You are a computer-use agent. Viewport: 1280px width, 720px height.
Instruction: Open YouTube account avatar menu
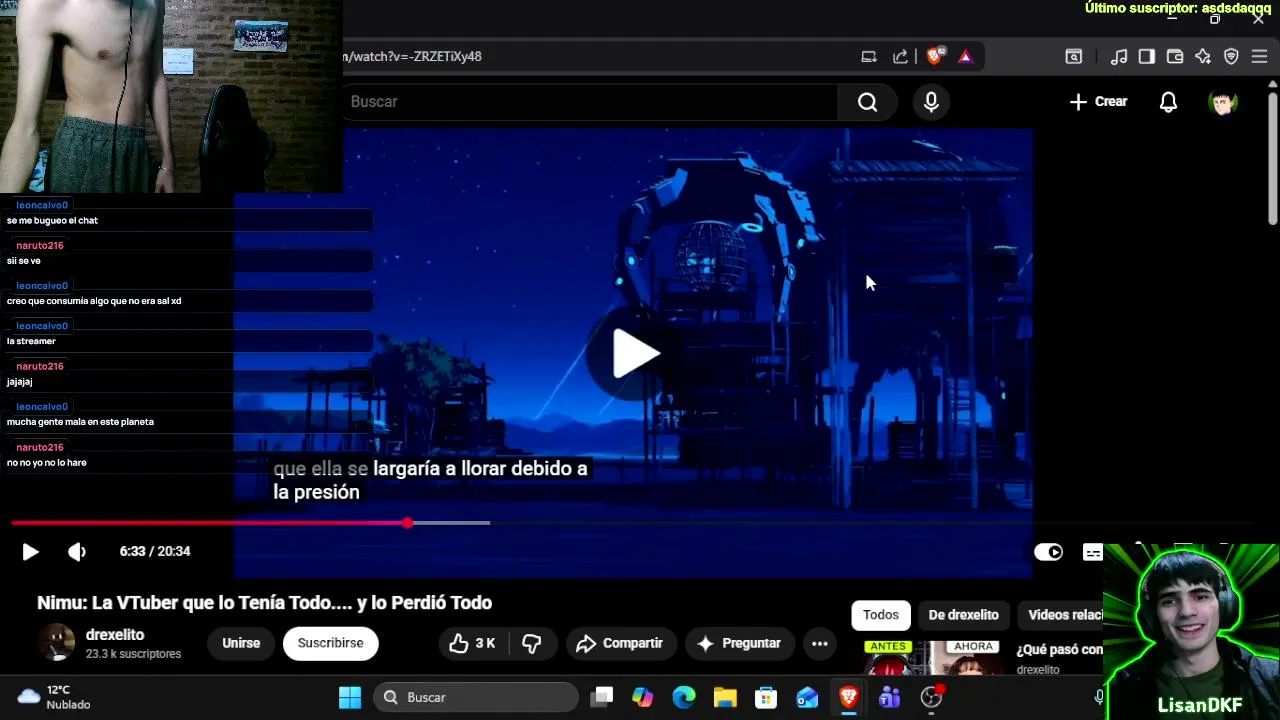coord(1222,102)
